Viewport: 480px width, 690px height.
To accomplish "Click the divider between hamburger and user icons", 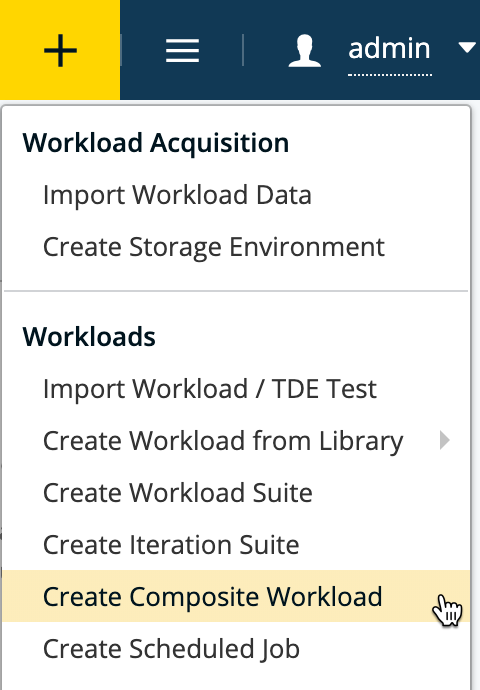I will pos(243,50).
